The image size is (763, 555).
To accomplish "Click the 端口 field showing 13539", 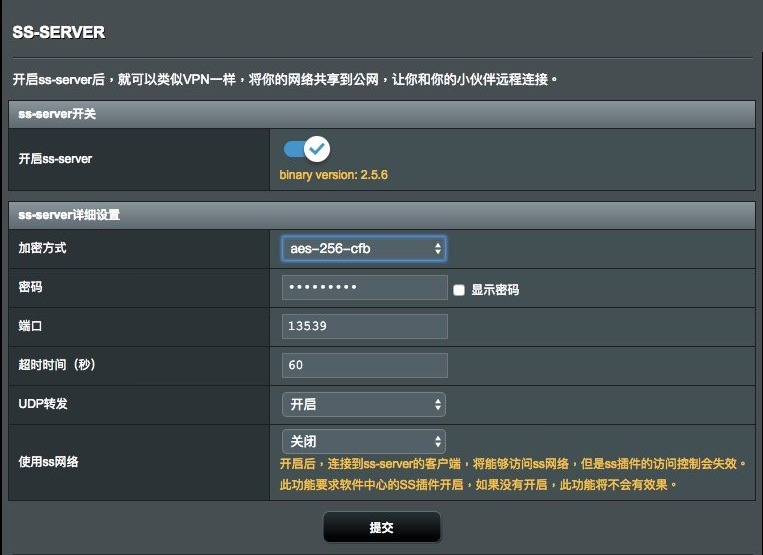I will coord(364,326).
